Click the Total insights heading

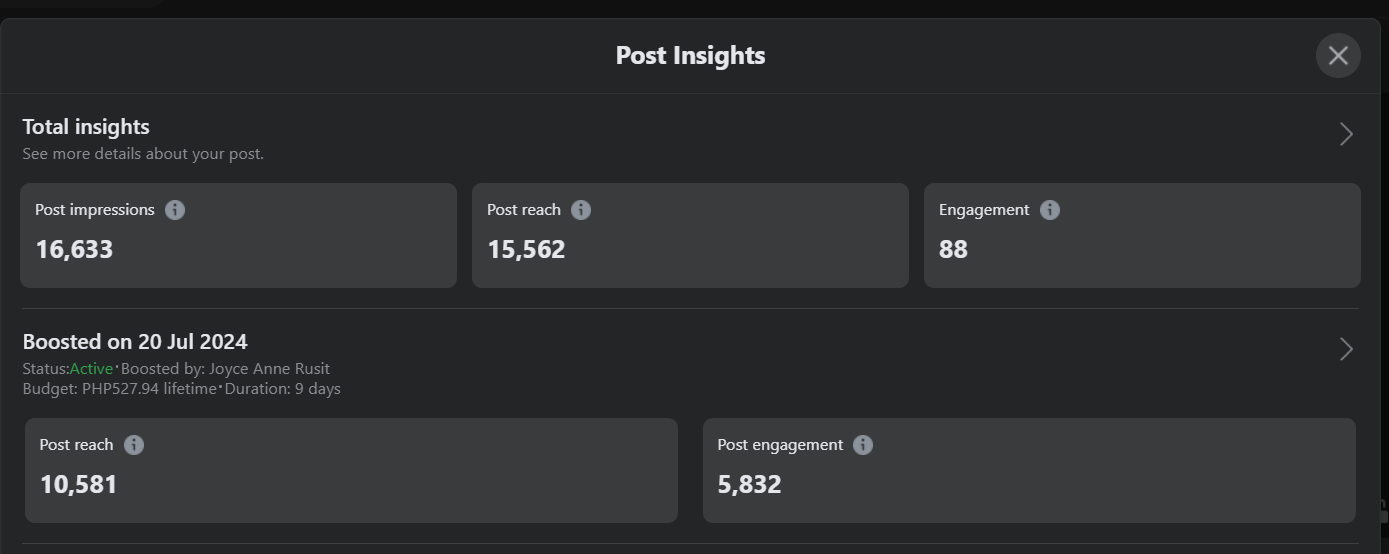tap(86, 127)
